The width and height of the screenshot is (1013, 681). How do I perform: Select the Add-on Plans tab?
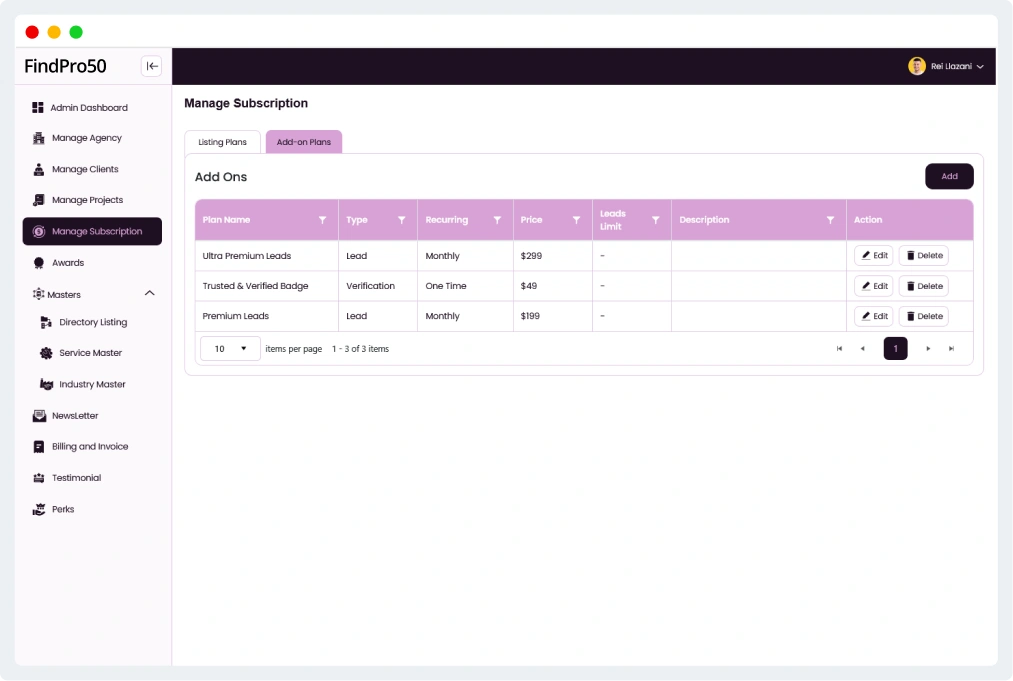point(304,142)
